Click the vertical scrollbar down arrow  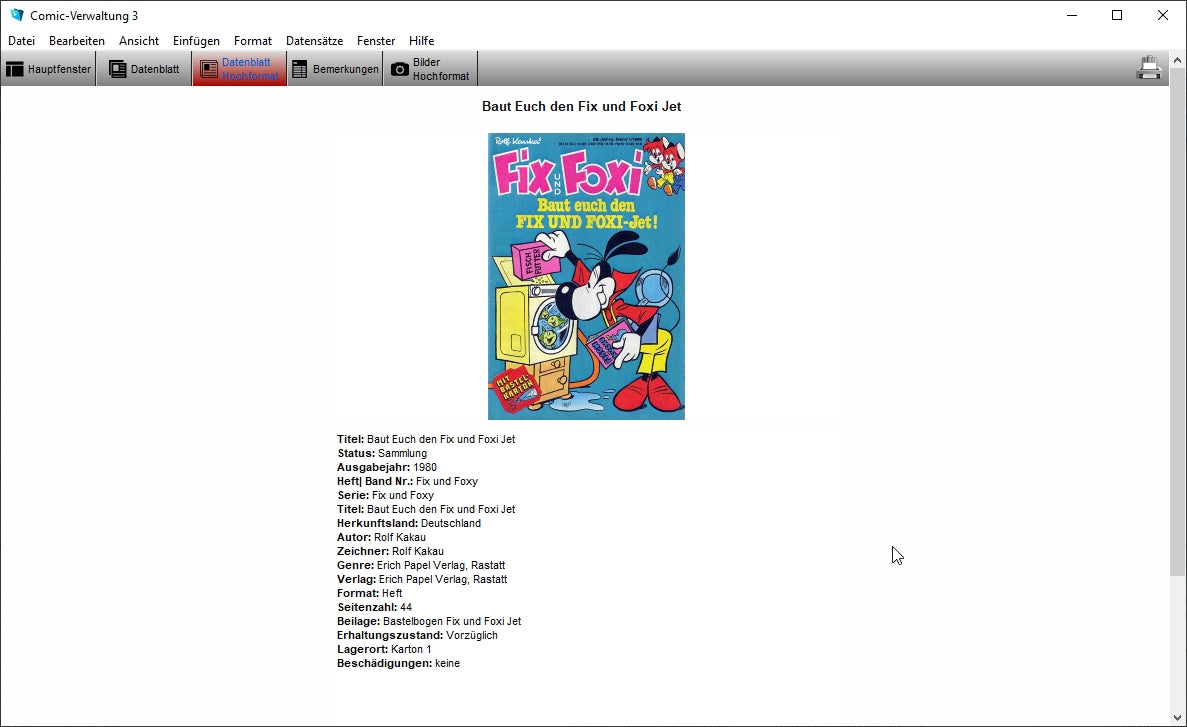(x=1177, y=717)
